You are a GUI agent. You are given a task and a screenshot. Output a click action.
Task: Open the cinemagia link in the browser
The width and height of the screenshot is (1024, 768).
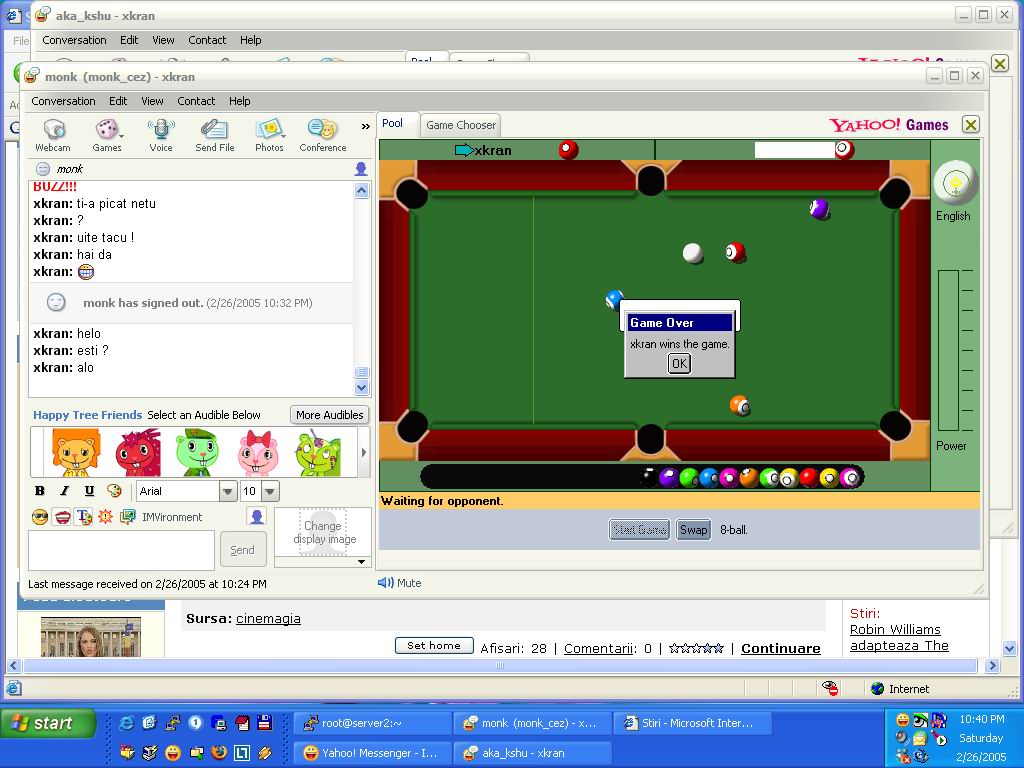pyautogui.click(x=268, y=618)
